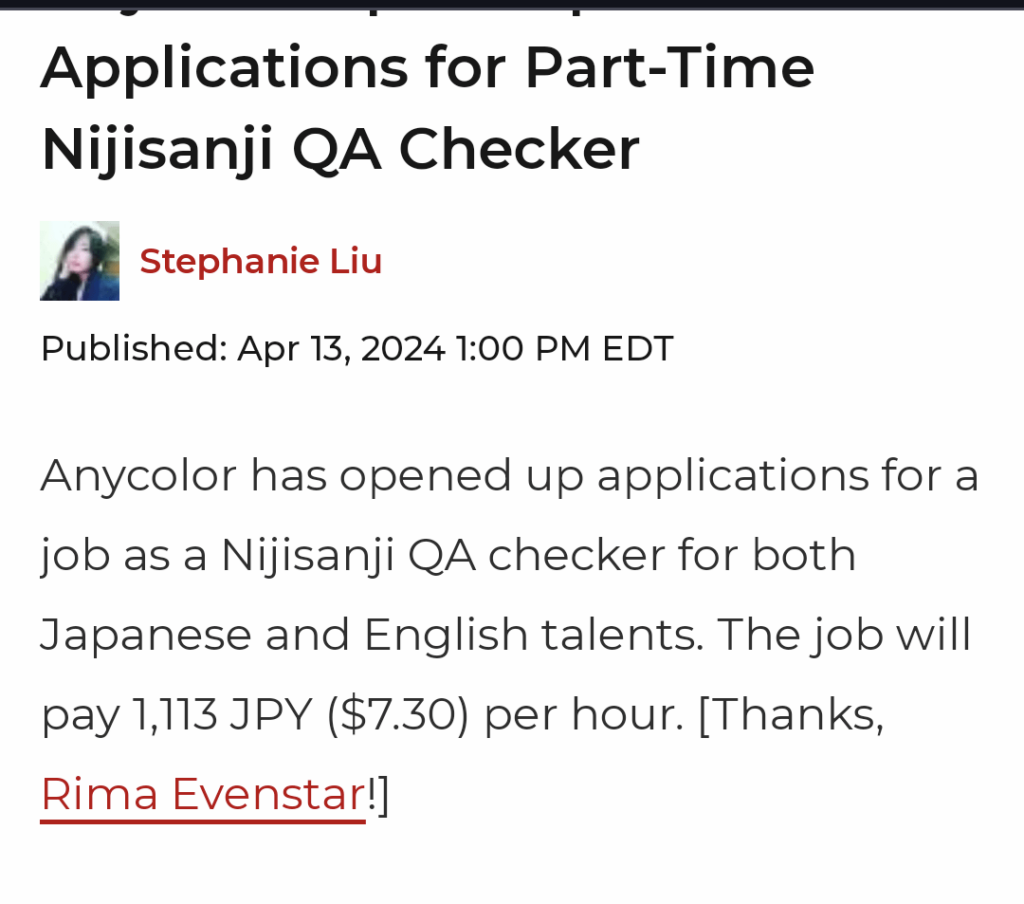Screen dimensions: 1024x904
Task: Click the "($7.30)" dollar conversion text
Action: coord(398,715)
